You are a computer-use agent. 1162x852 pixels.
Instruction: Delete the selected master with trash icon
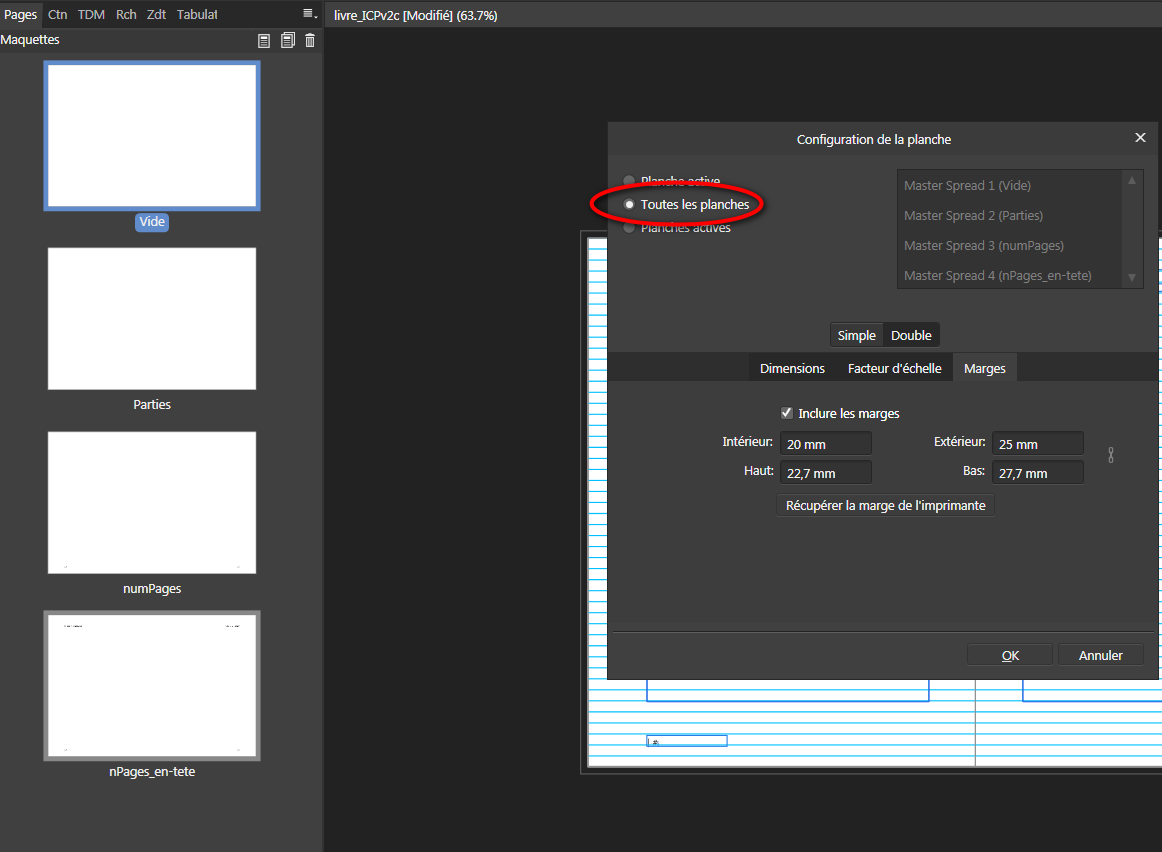pos(310,41)
